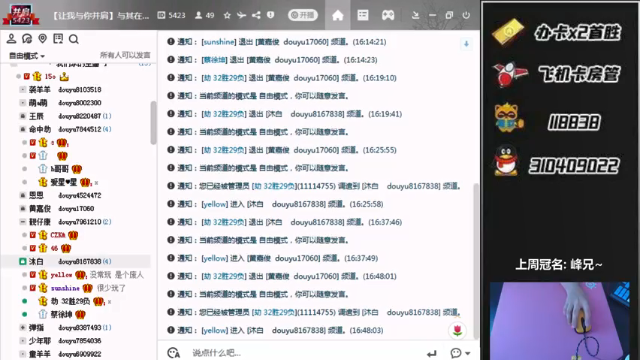Click the [yellow] link at 16:25:58

tap(214, 204)
